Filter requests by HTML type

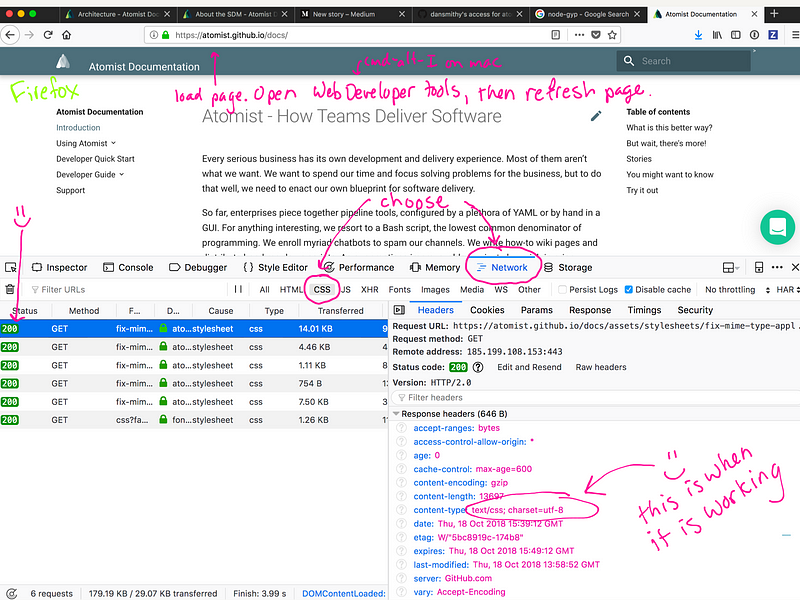(291, 289)
